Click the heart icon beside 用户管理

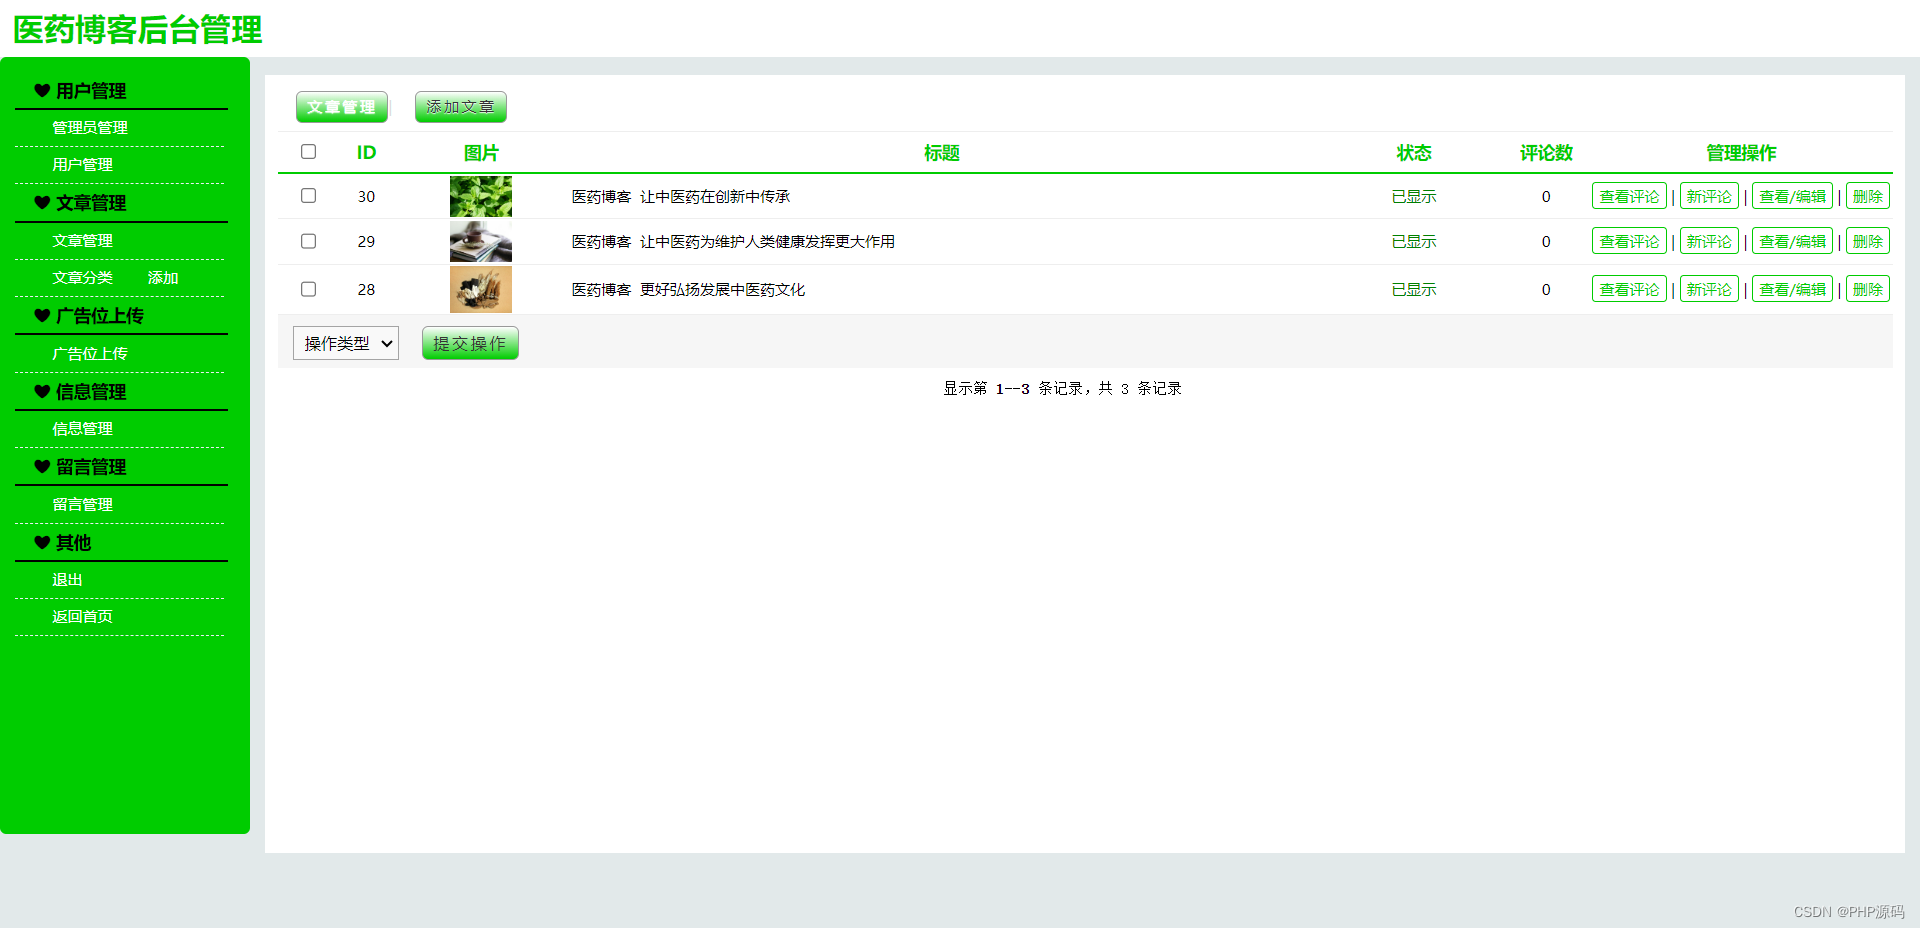coord(42,91)
